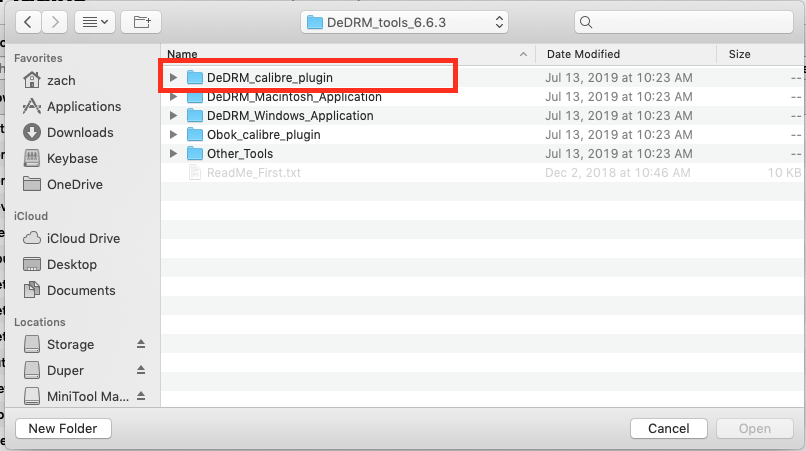Expand the DeDRM_Macintosh_Application folder triangle
Image resolution: width=806 pixels, height=451 pixels.
pos(174,97)
